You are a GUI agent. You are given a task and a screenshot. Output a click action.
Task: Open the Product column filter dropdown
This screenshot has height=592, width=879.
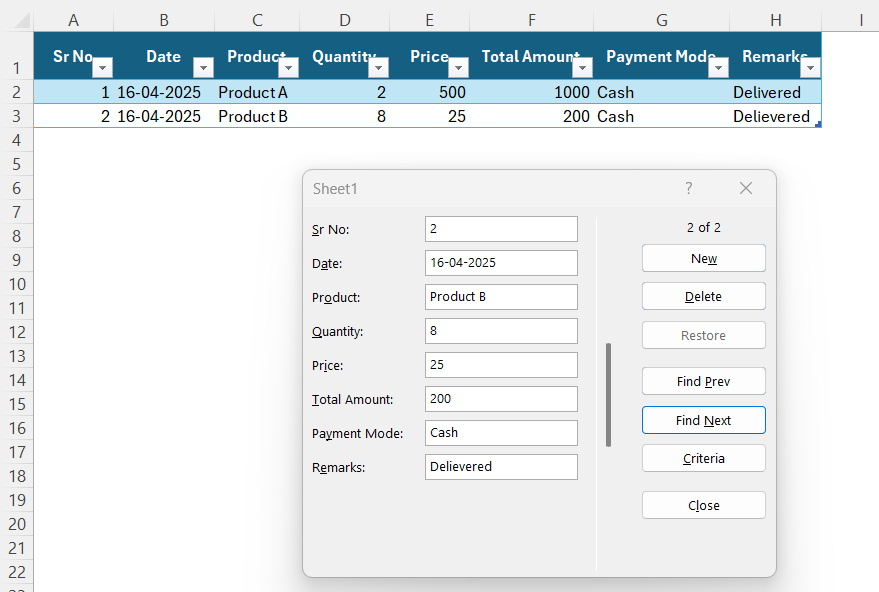tap(289, 68)
